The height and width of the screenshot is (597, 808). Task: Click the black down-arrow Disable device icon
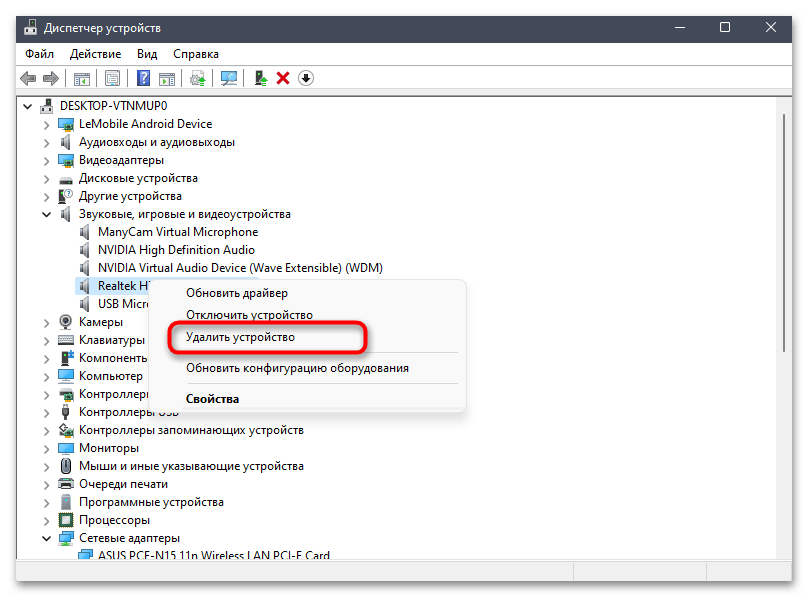[306, 78]
